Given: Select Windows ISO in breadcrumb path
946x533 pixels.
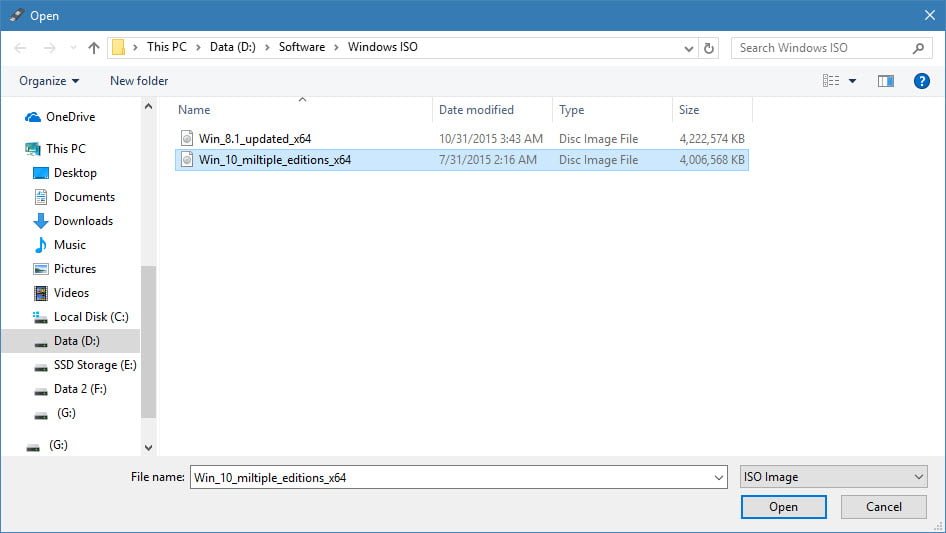Looking at the screenshot, I should click(x=383, y=47).
